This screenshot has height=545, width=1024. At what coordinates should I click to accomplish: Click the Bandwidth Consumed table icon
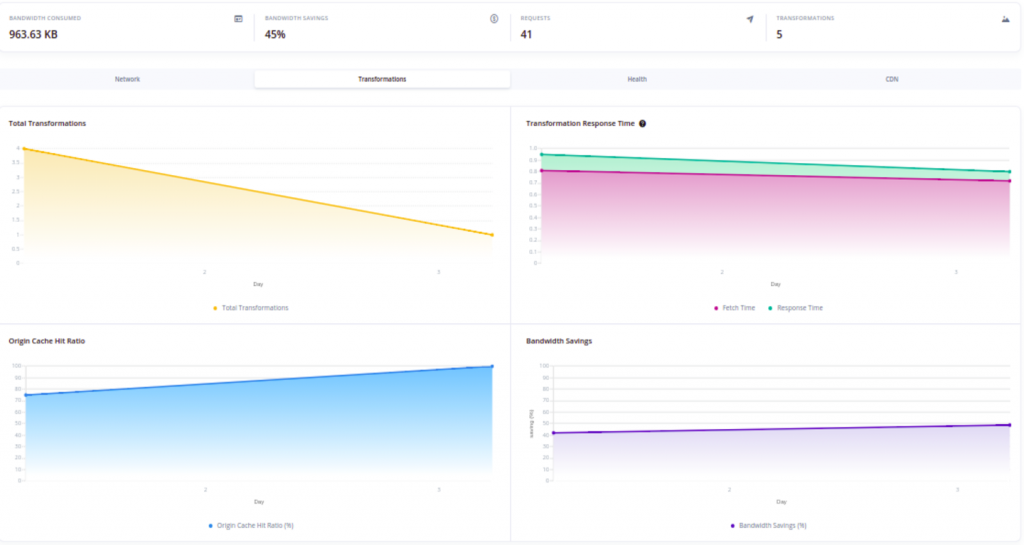pos(238,19)
